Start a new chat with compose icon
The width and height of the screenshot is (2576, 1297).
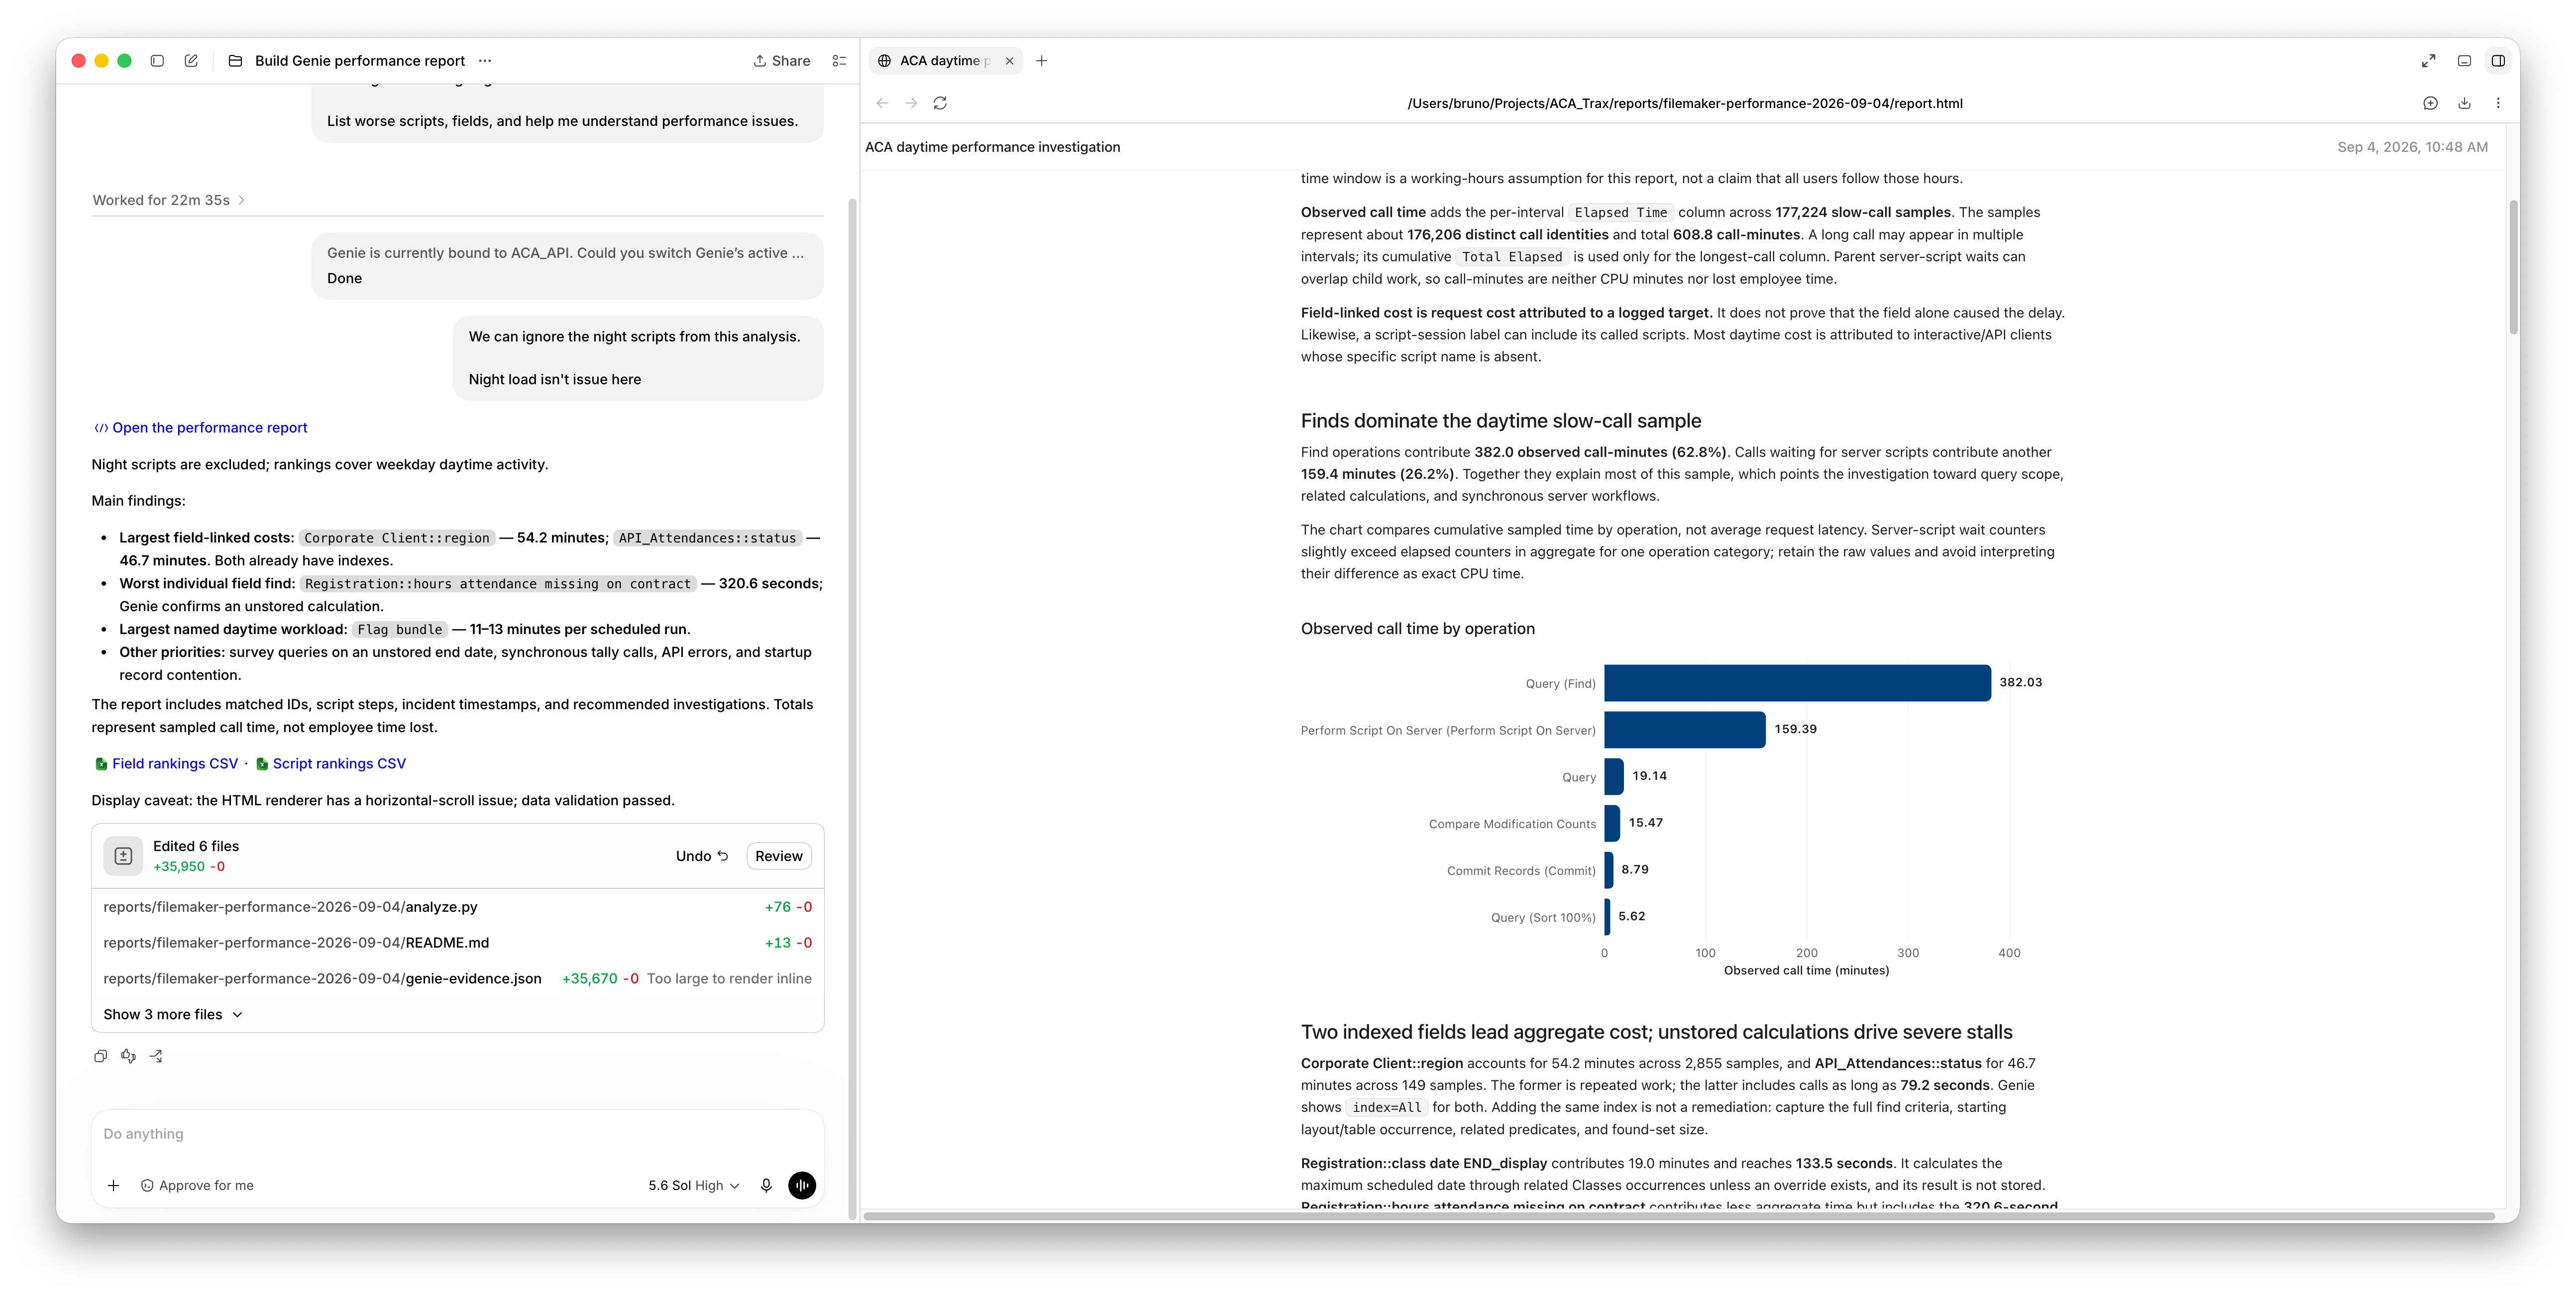191,61
